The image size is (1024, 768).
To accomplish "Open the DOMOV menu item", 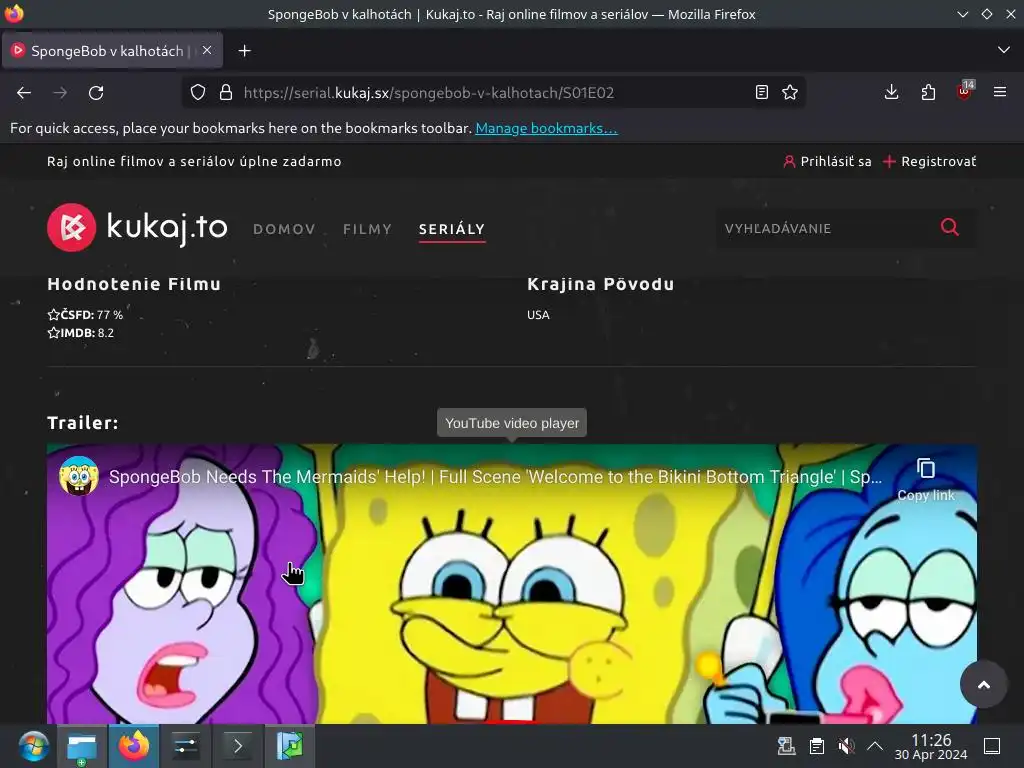I will coord(284,229).
